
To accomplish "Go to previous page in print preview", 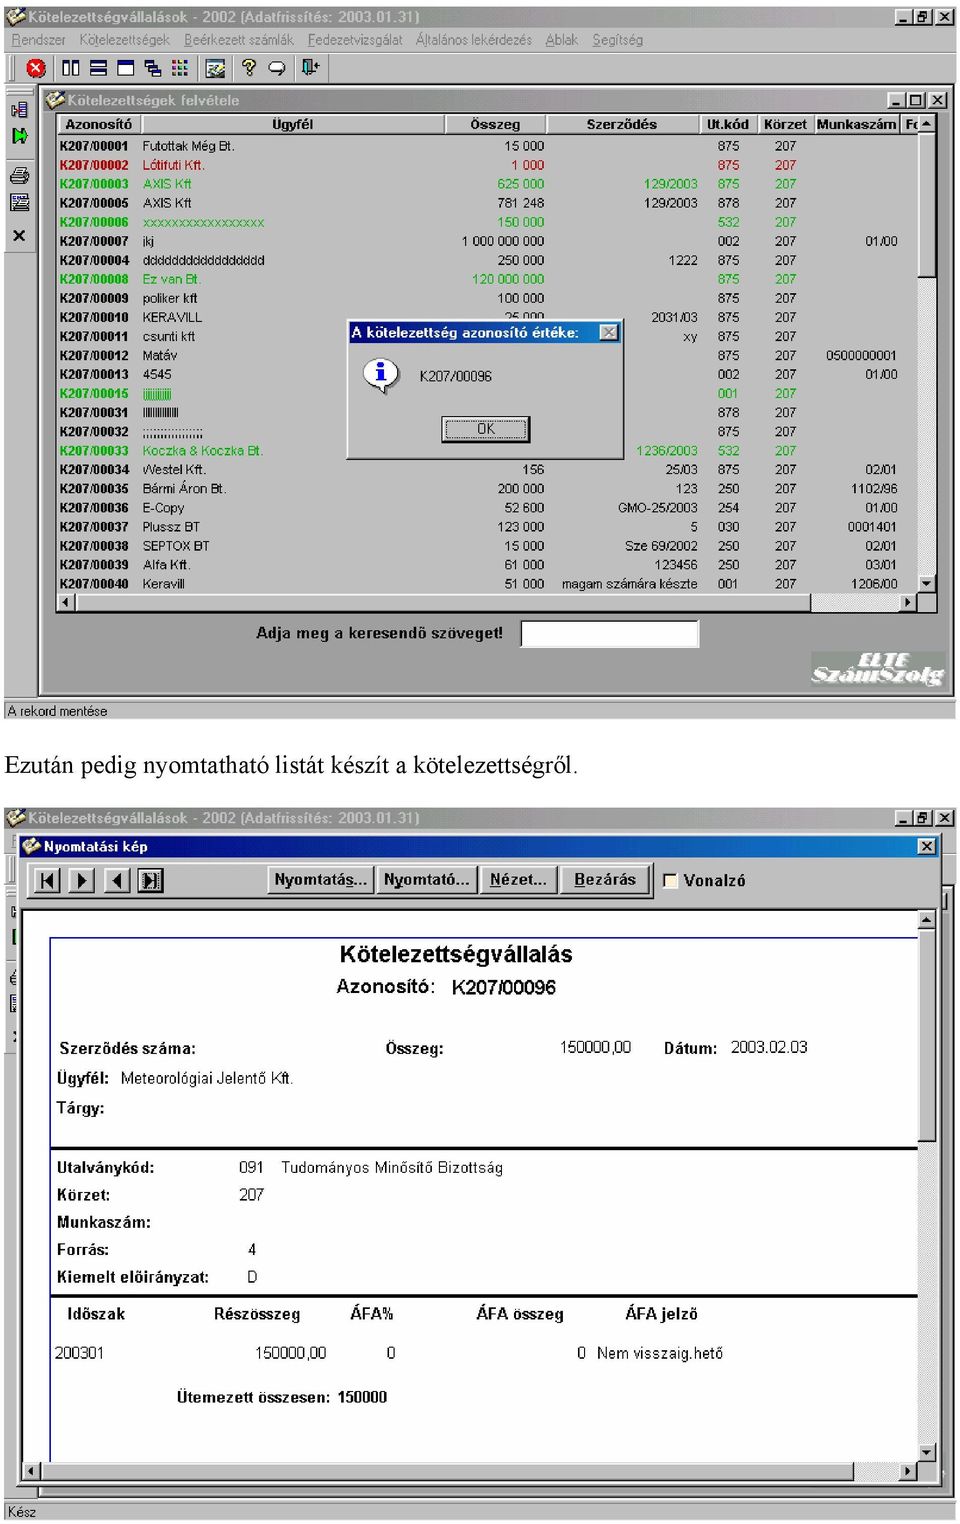I will click(117, 880).
